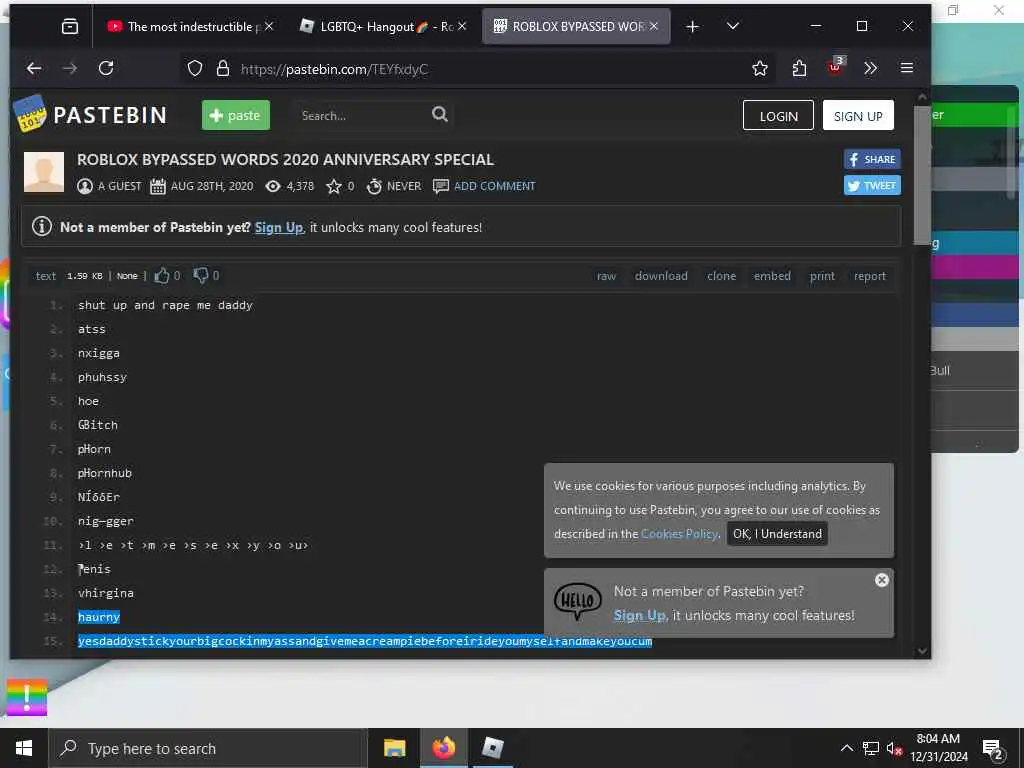
Task: Open raw view of paste
Action: (606, 276)
